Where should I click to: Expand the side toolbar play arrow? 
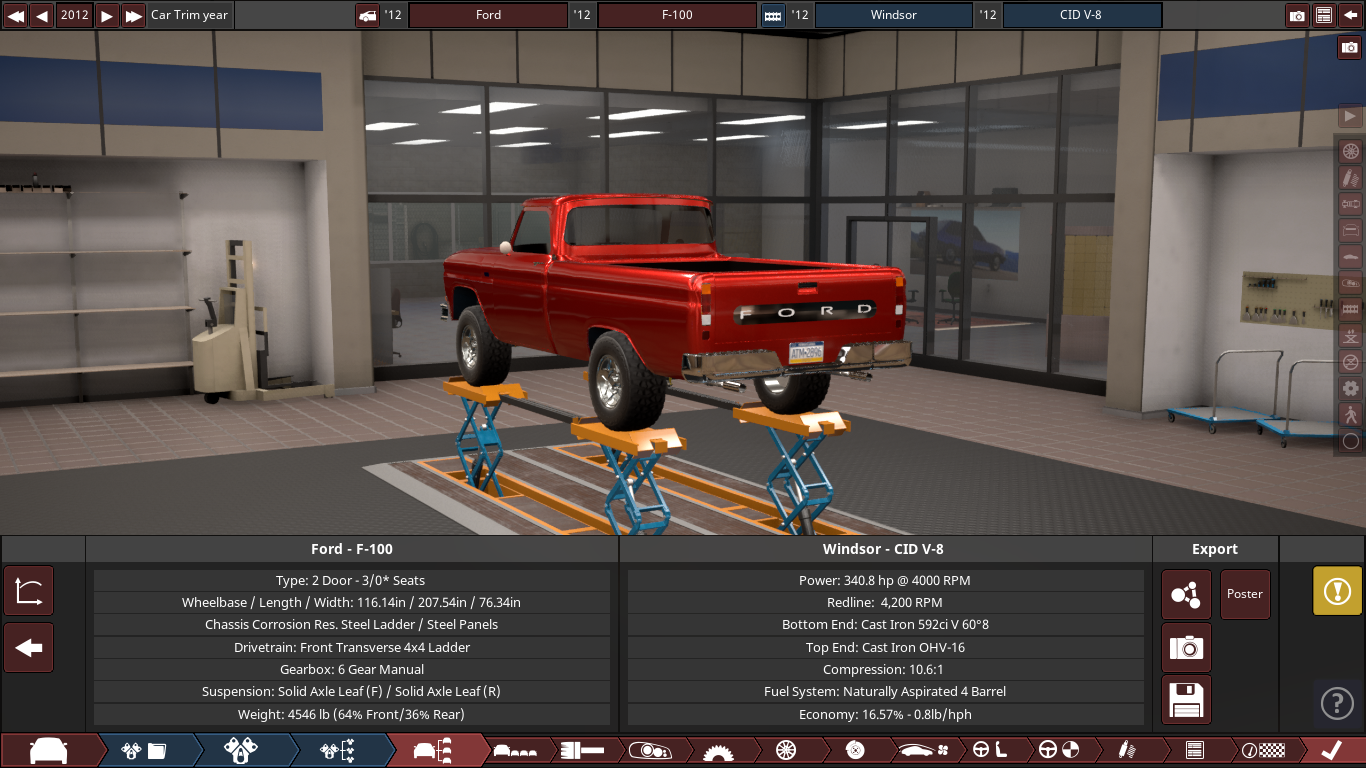click(1350, 116)
